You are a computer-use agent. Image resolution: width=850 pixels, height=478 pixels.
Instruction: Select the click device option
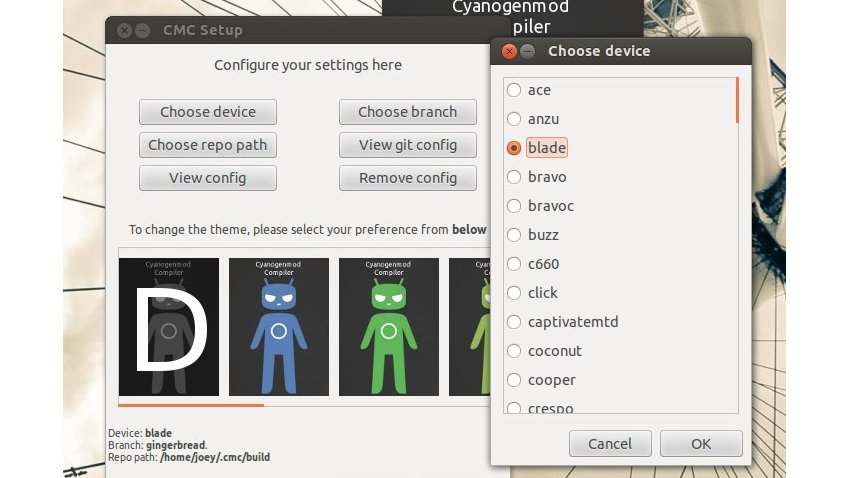(x=514, y=293)
